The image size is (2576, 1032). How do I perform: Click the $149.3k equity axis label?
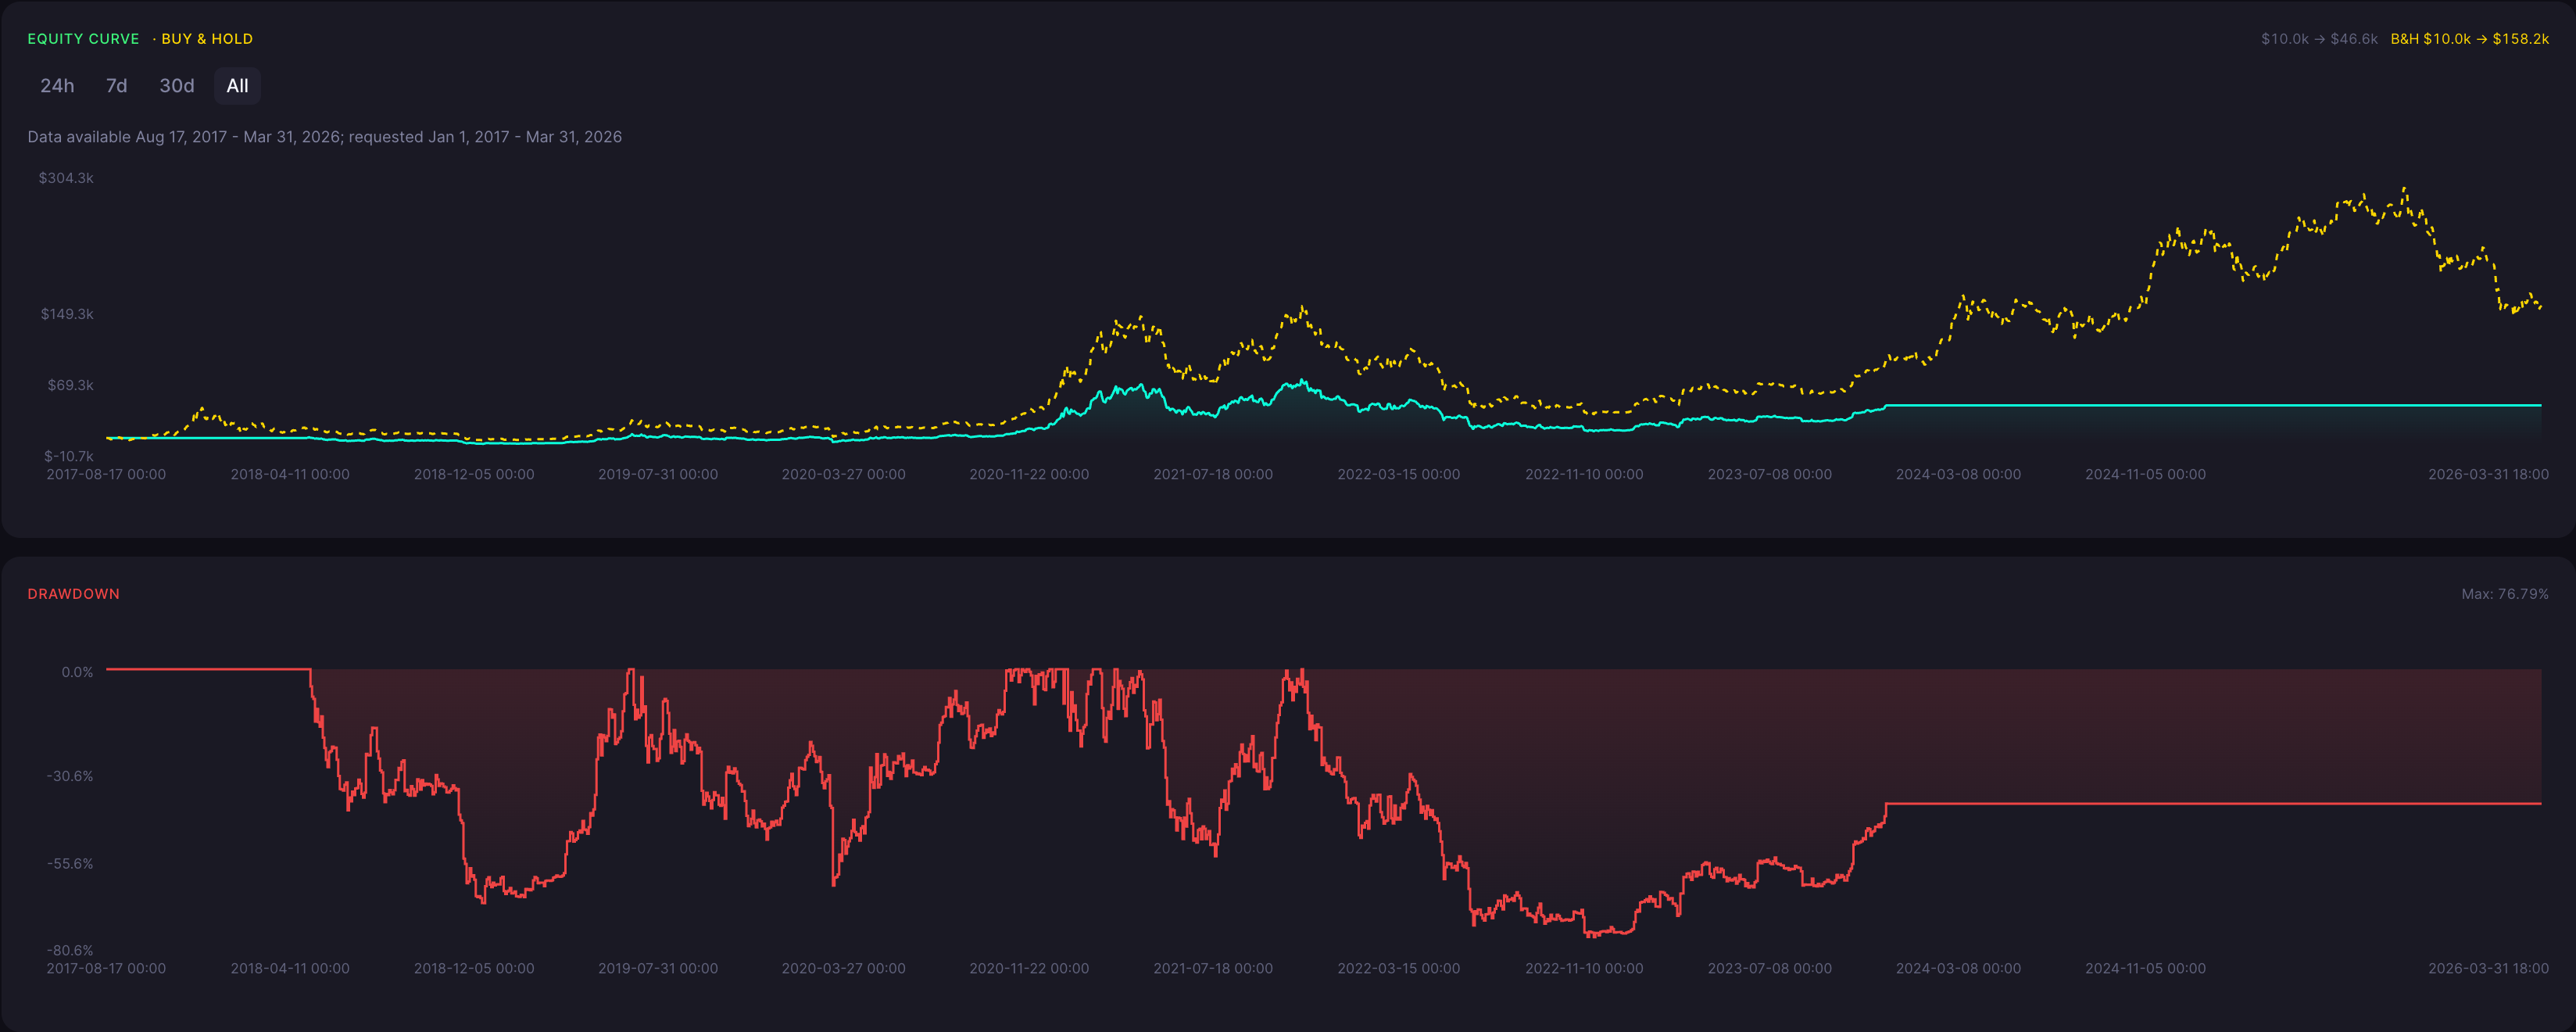67,314
